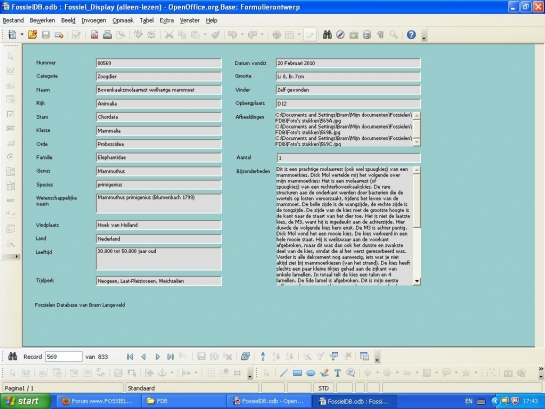The image size is (545, 409).
Task: Click 'Fossielen Database van Bram Langeveld' label
Action: click(x=80, y=305)
